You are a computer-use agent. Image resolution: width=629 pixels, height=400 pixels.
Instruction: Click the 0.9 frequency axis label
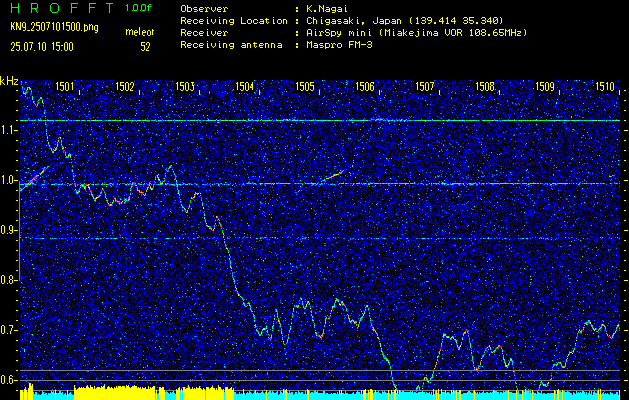tap(9, 230)
